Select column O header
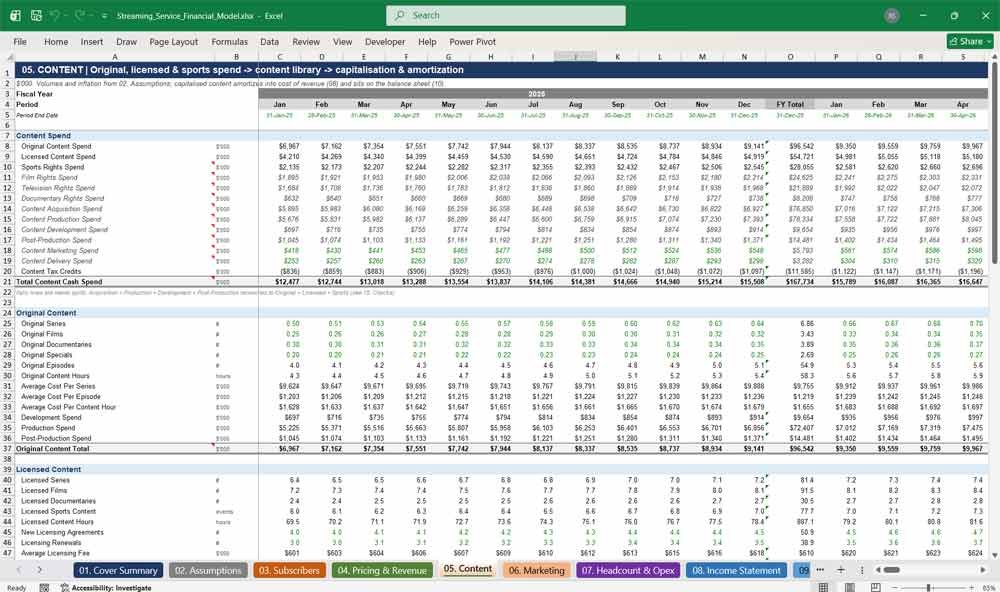 point(790,57)
